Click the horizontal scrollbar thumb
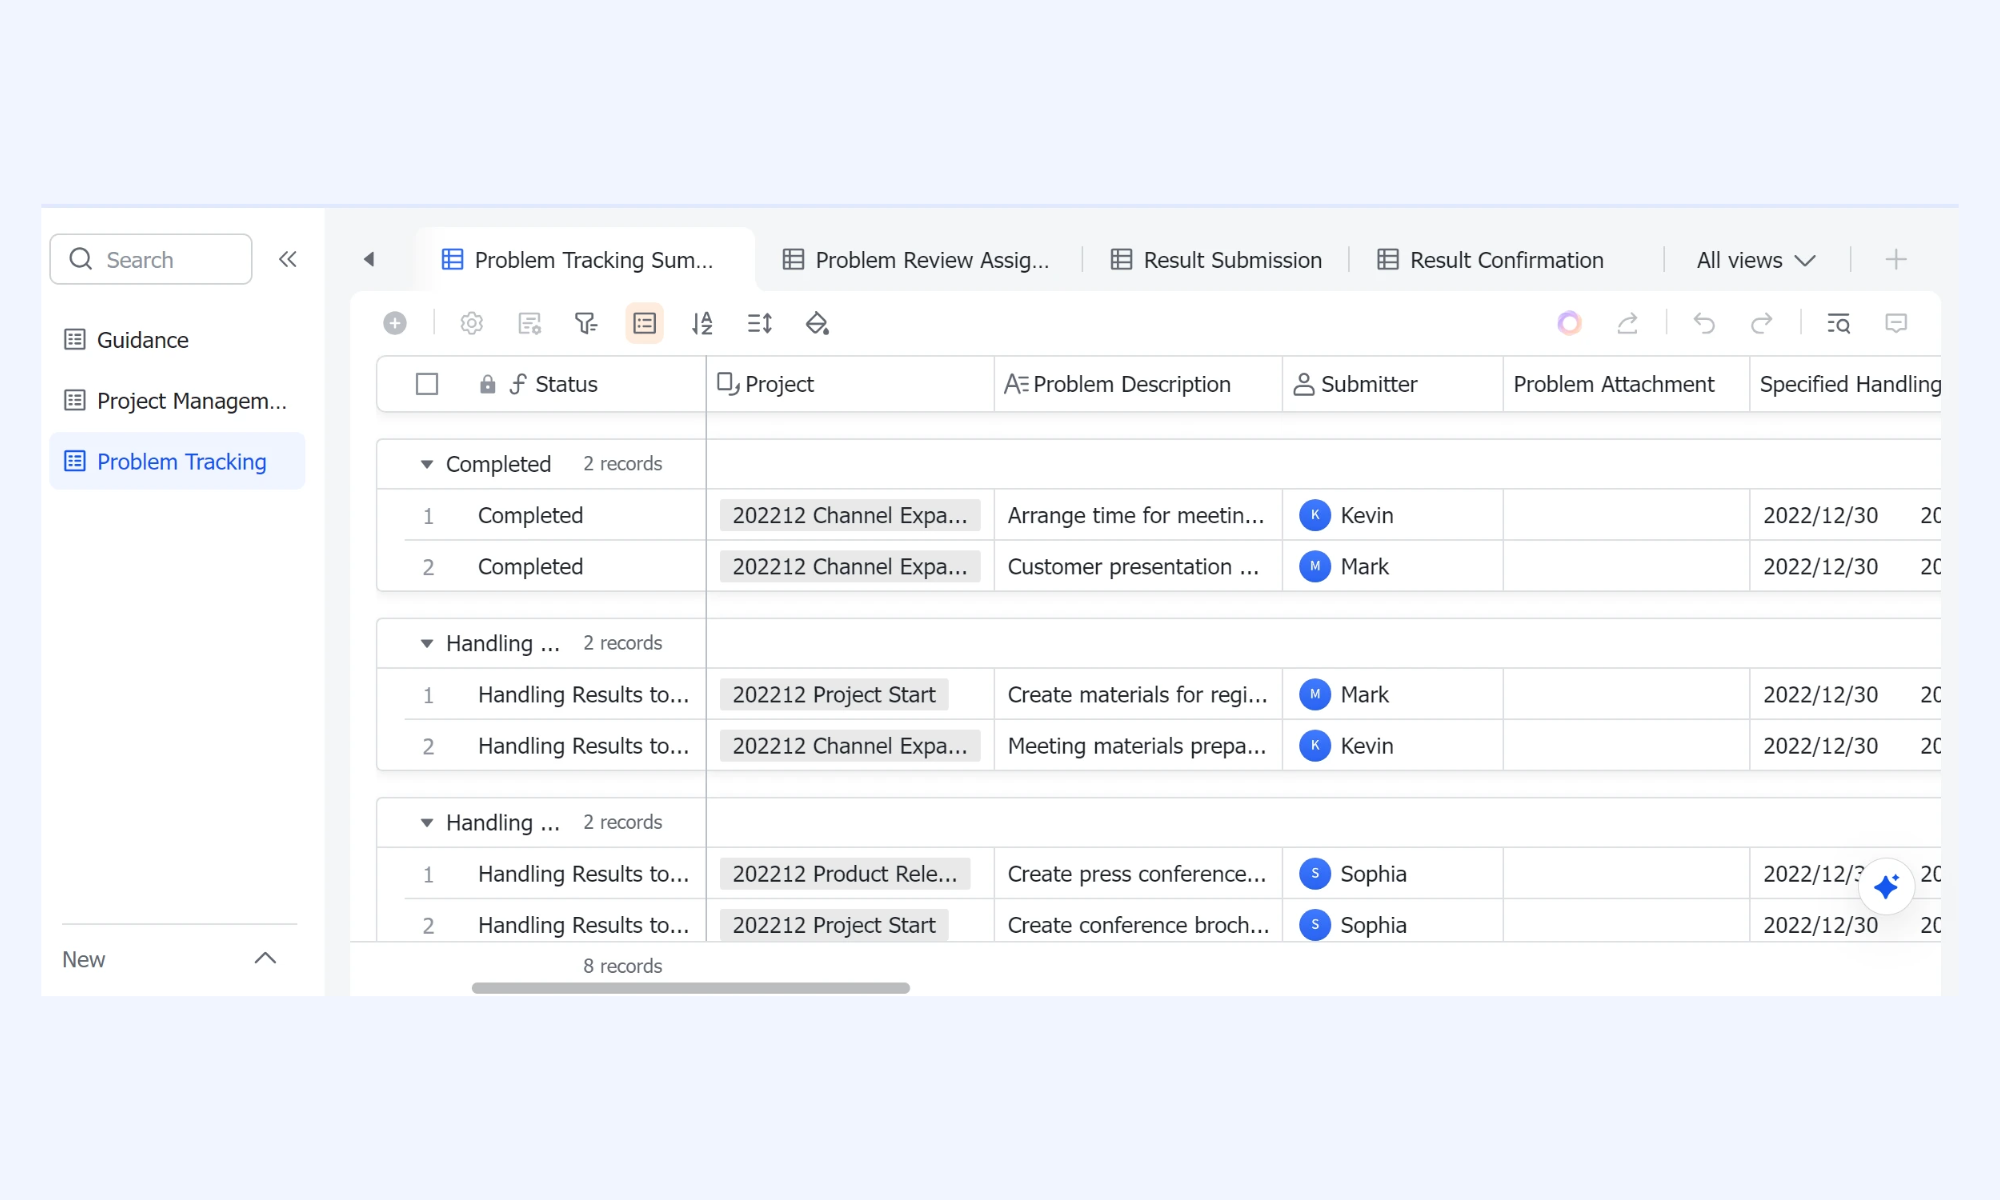 coord(690,988)
